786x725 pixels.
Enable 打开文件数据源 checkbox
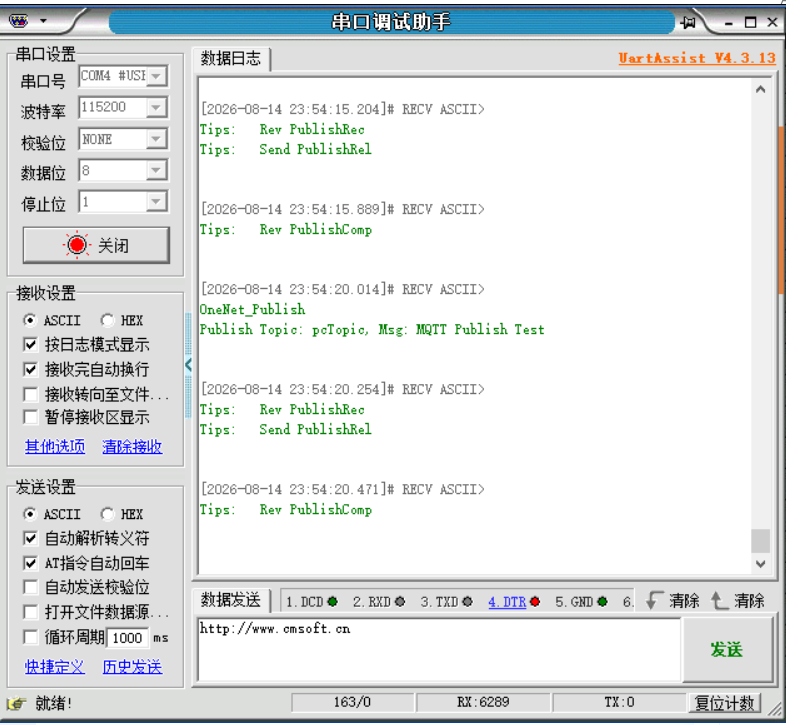click(x=31, y=612)
